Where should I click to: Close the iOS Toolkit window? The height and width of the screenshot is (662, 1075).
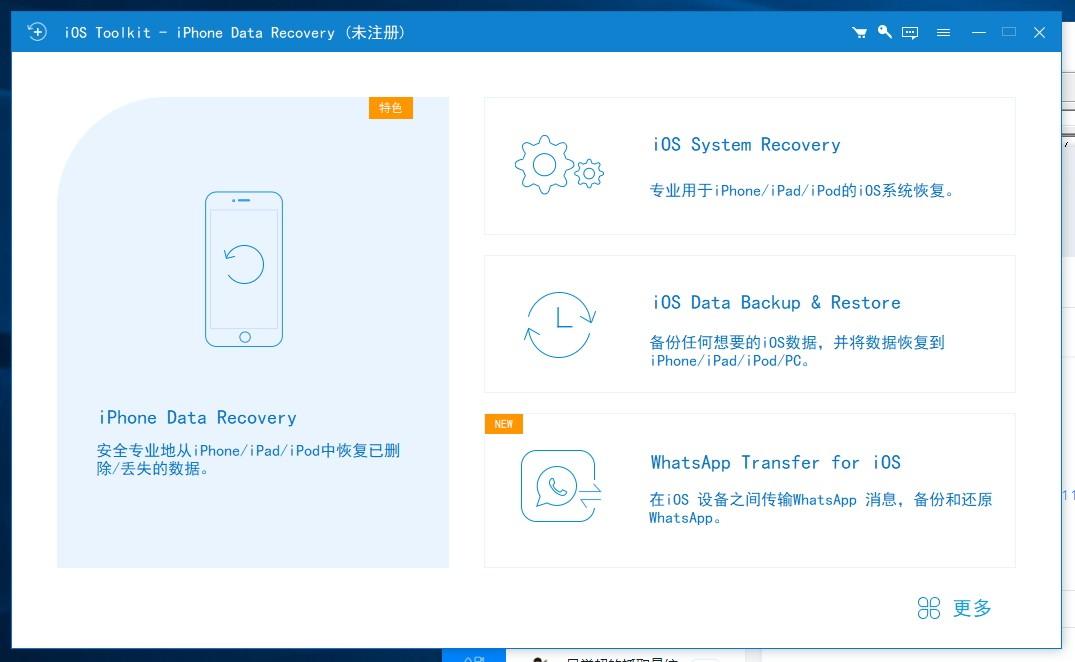(x=1039, y=32)
